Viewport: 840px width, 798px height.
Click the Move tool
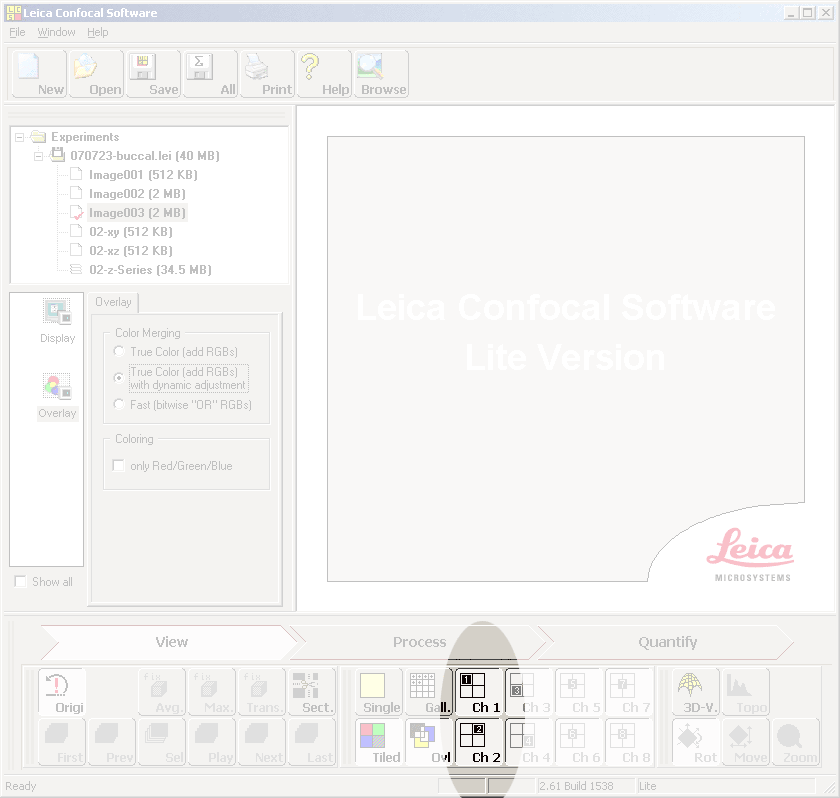coord(746,742)
